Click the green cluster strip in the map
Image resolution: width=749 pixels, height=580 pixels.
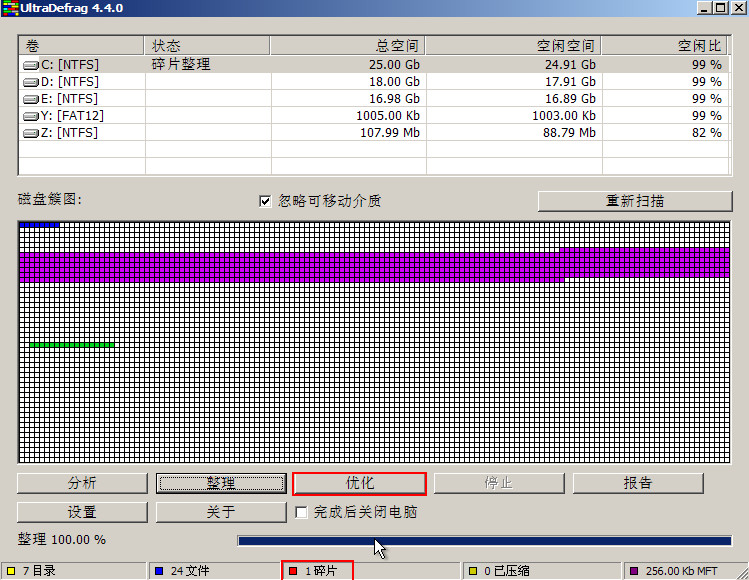[x=72, y=344]
